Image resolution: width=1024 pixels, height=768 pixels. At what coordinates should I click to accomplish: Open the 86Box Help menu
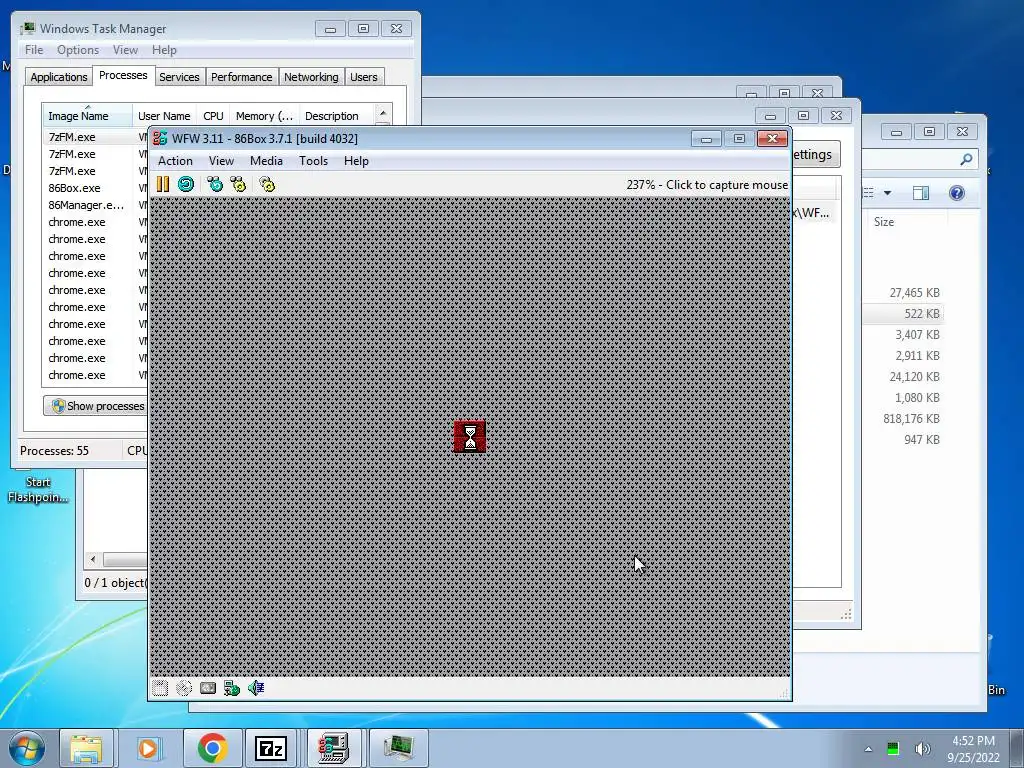(x=357, y=161)
